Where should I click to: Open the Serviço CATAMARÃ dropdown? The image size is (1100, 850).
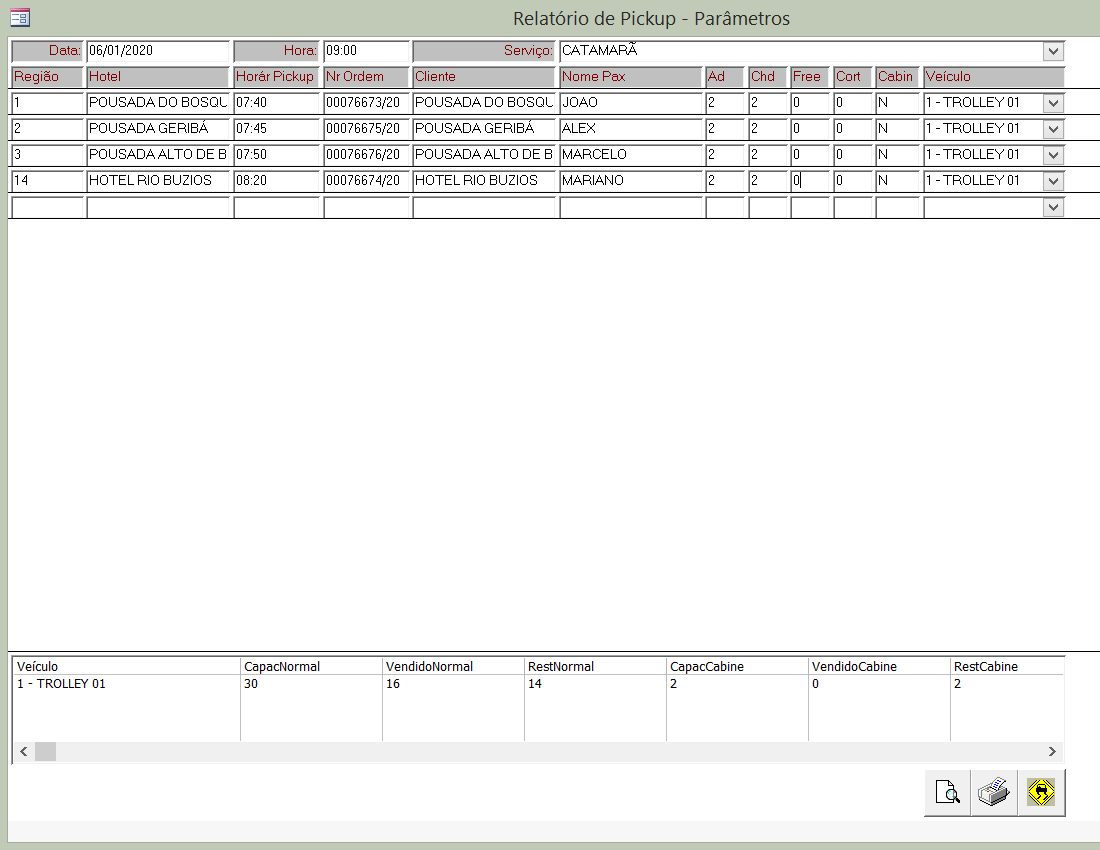pos(1053,51)
